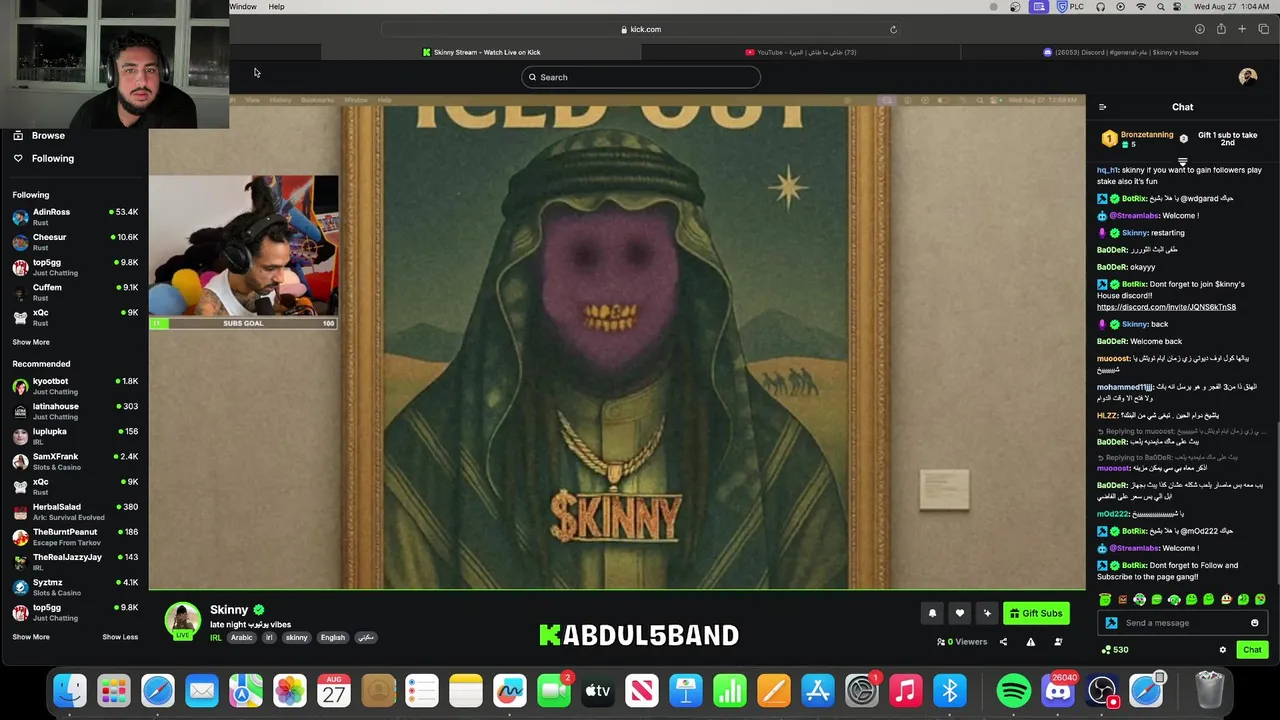Switch to Skinny Stream Kick tab

click(481, 52)
